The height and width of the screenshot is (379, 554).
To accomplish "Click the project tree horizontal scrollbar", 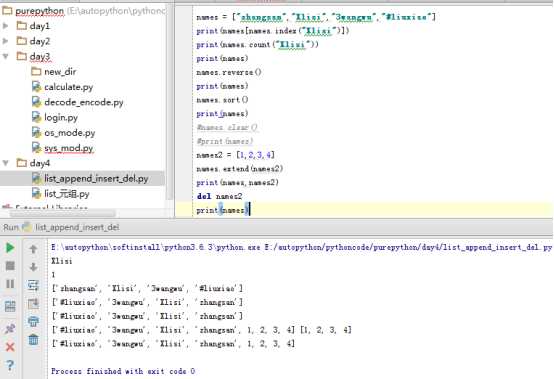I will (x=62, y=213).
